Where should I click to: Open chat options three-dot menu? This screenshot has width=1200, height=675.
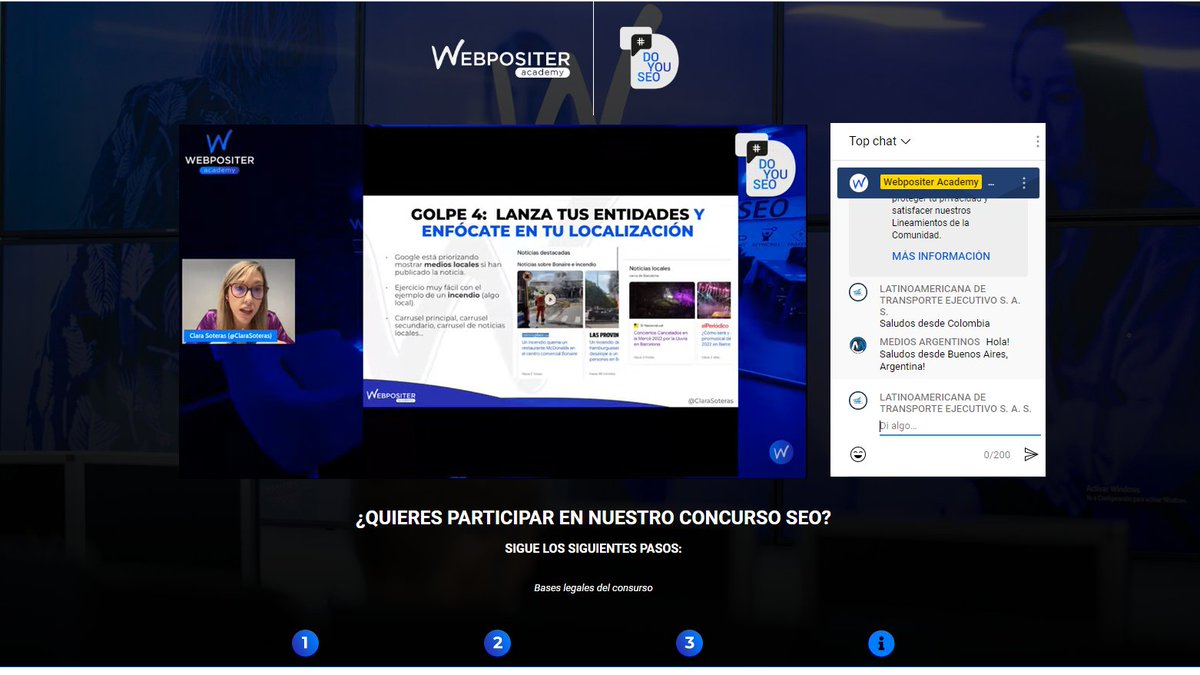click(1037, 141)
